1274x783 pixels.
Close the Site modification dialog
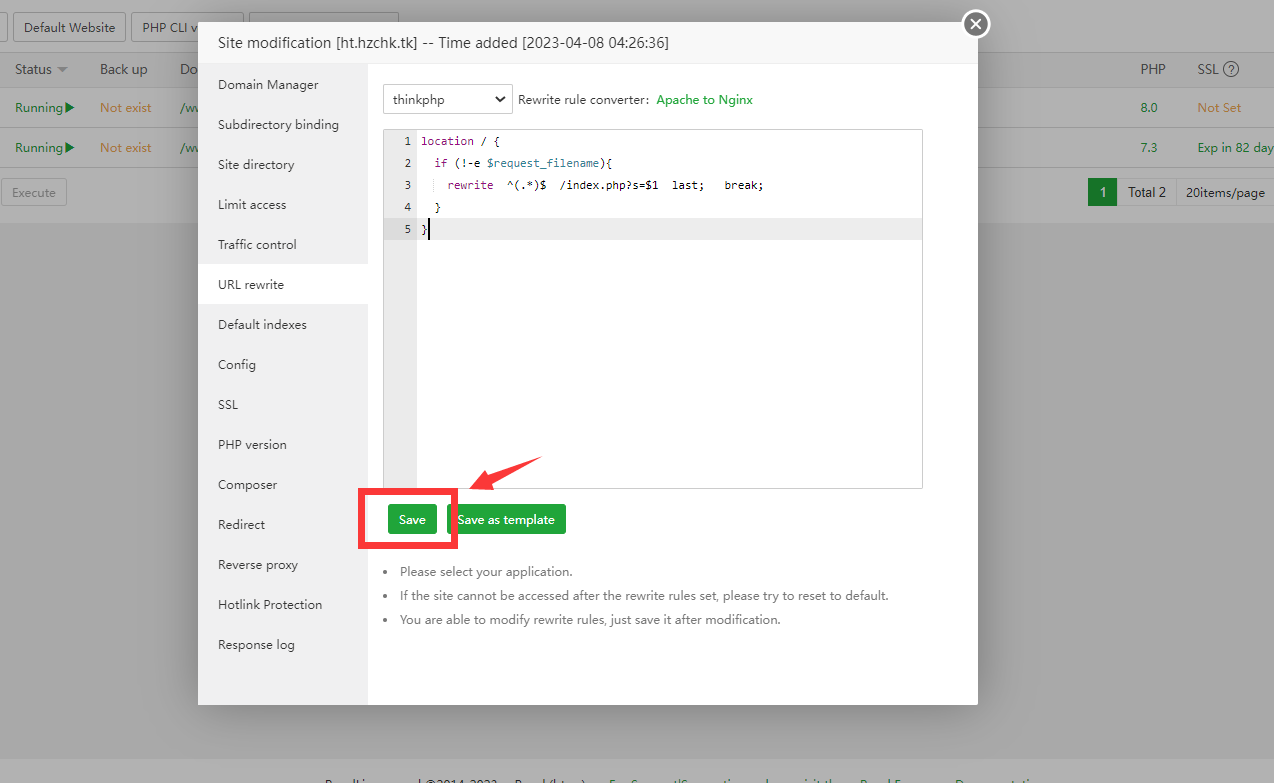[x=976, y=24]
